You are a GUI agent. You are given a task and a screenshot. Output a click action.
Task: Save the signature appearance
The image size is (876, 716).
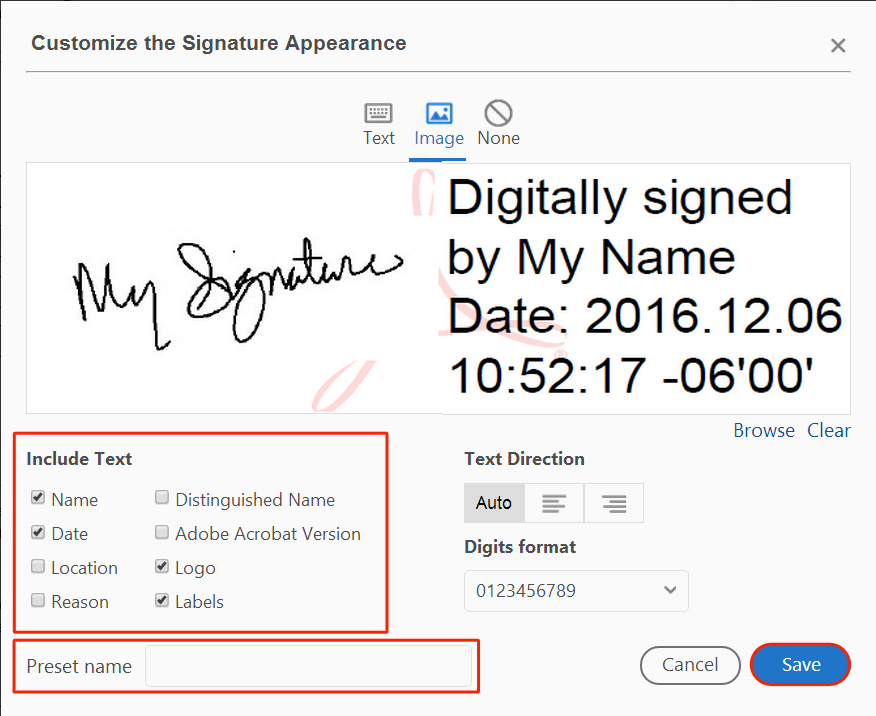click(x=800, y=665)
